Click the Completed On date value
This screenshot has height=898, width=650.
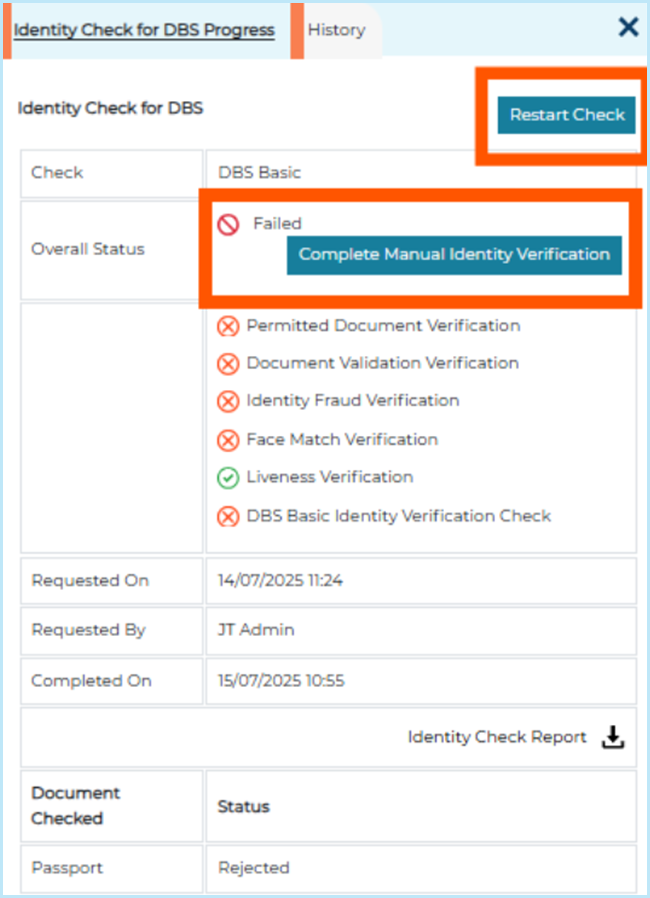pyautogui.click(x=281, y=681)
